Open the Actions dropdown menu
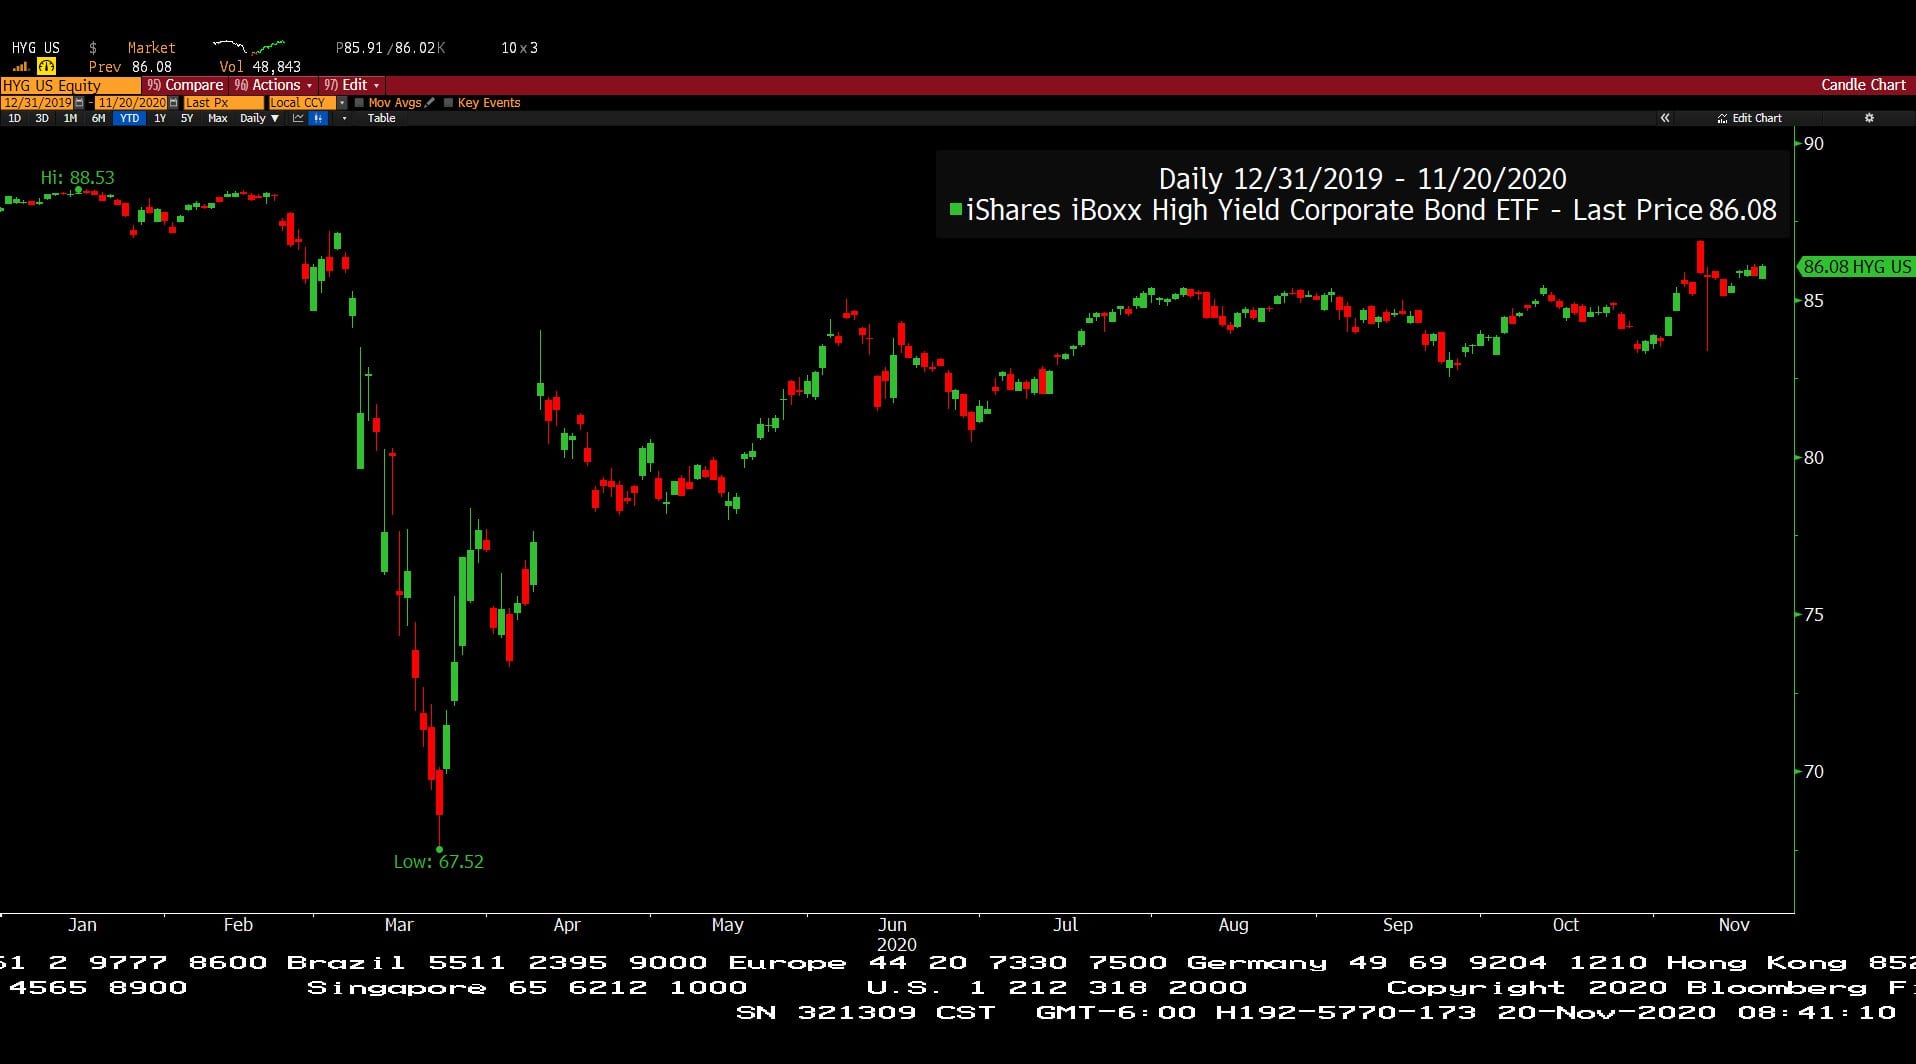Viewport: 1916px width, 1064px height. click(x=274, y=85)
